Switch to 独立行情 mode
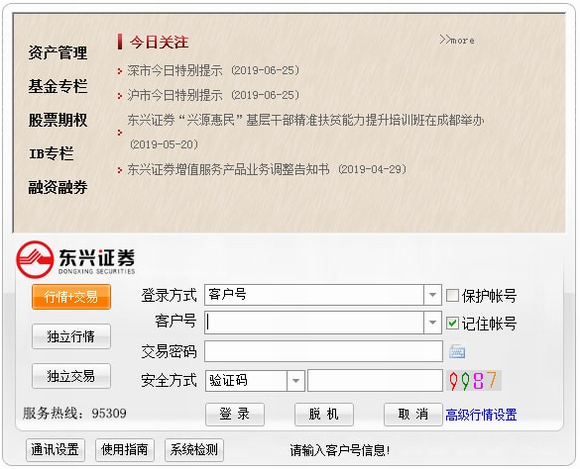This screenshot has height=469, width=580. pyautogui.click(x=71, y=336)
